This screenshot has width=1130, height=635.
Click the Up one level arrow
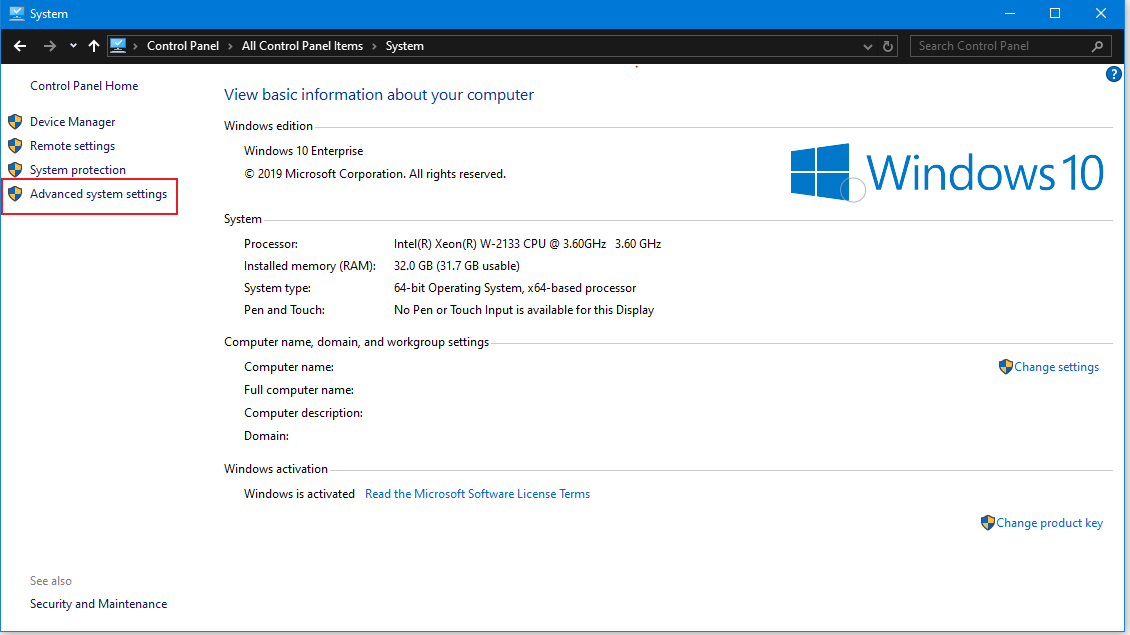(x=94, y=46)
